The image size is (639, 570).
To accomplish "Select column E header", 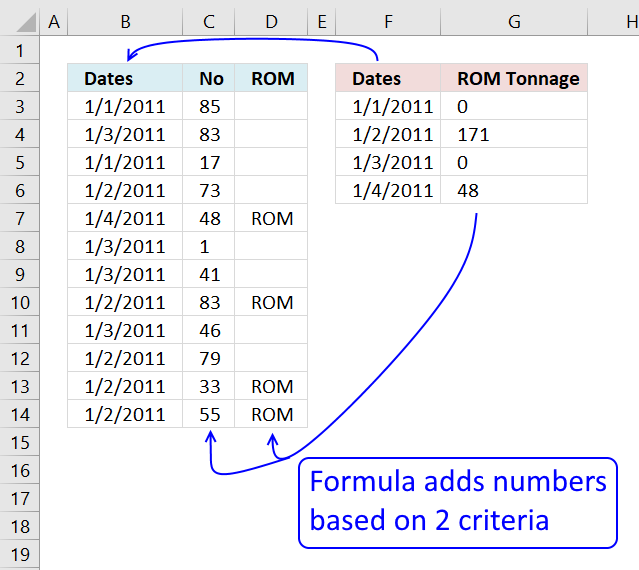I will [x=322, y=22].
